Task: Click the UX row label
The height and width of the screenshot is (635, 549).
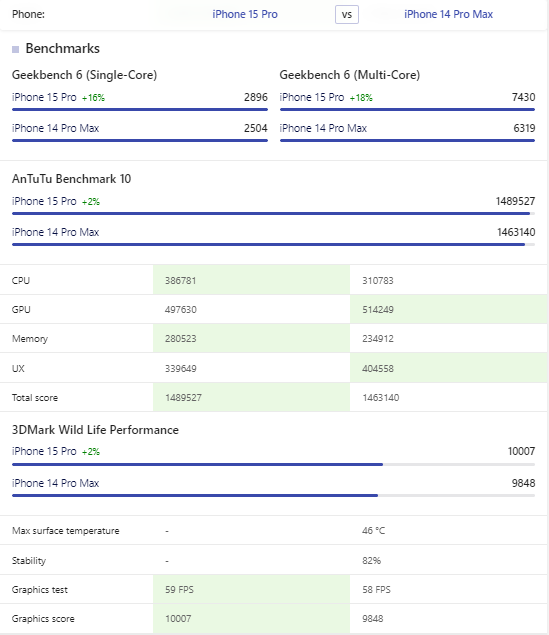Action: (18, 368)
